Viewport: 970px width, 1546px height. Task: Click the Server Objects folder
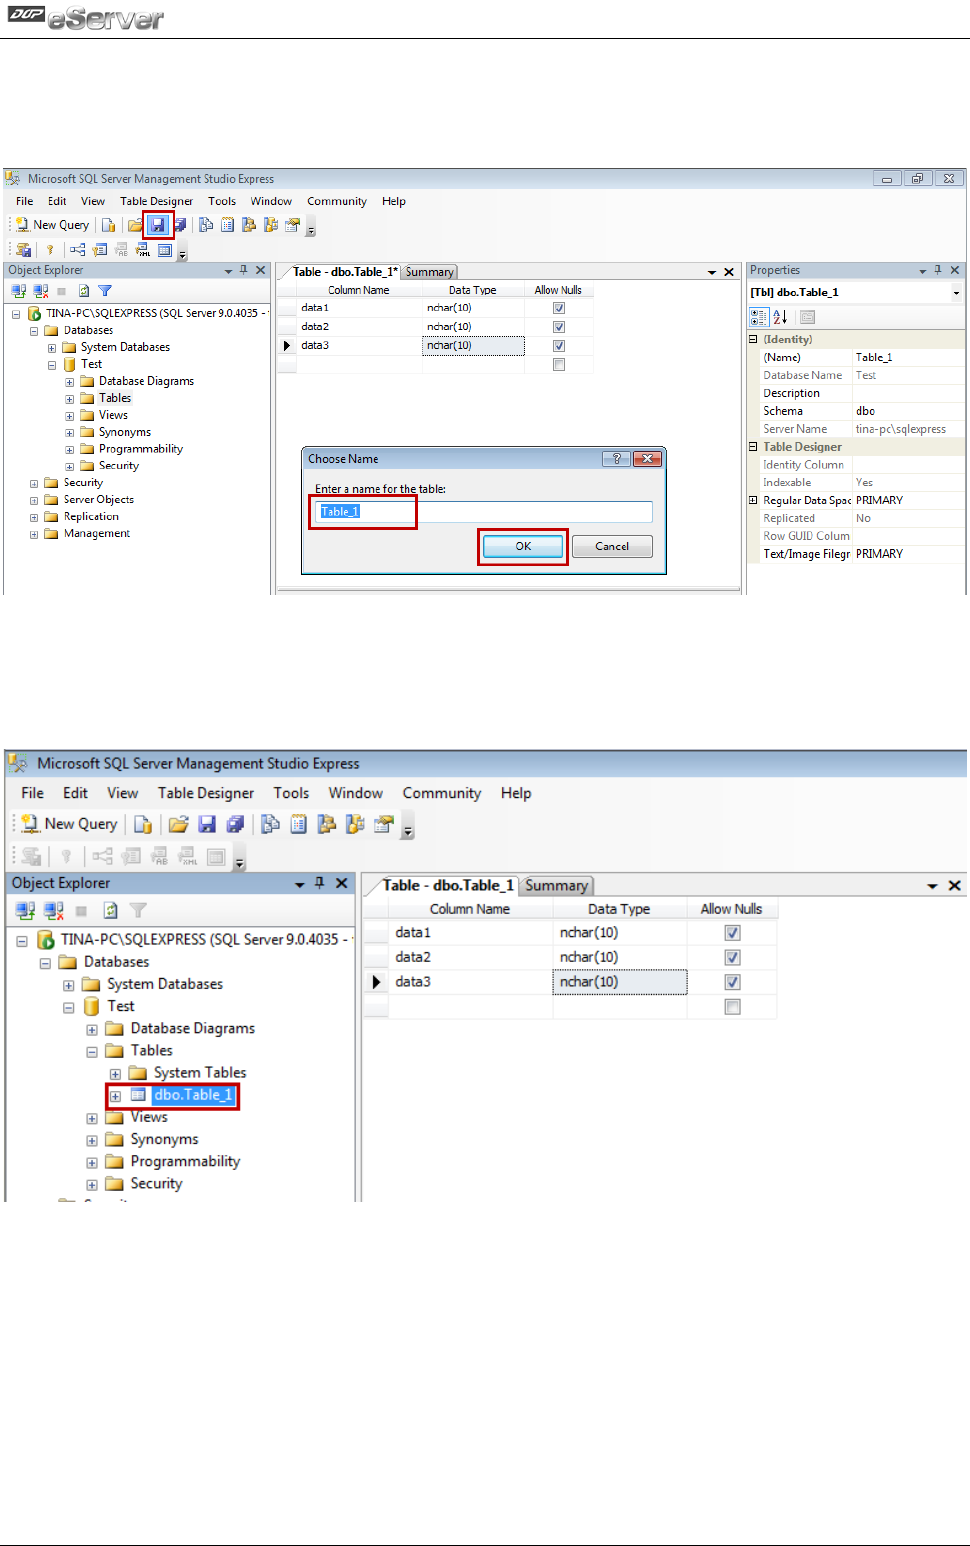point(98,500)
